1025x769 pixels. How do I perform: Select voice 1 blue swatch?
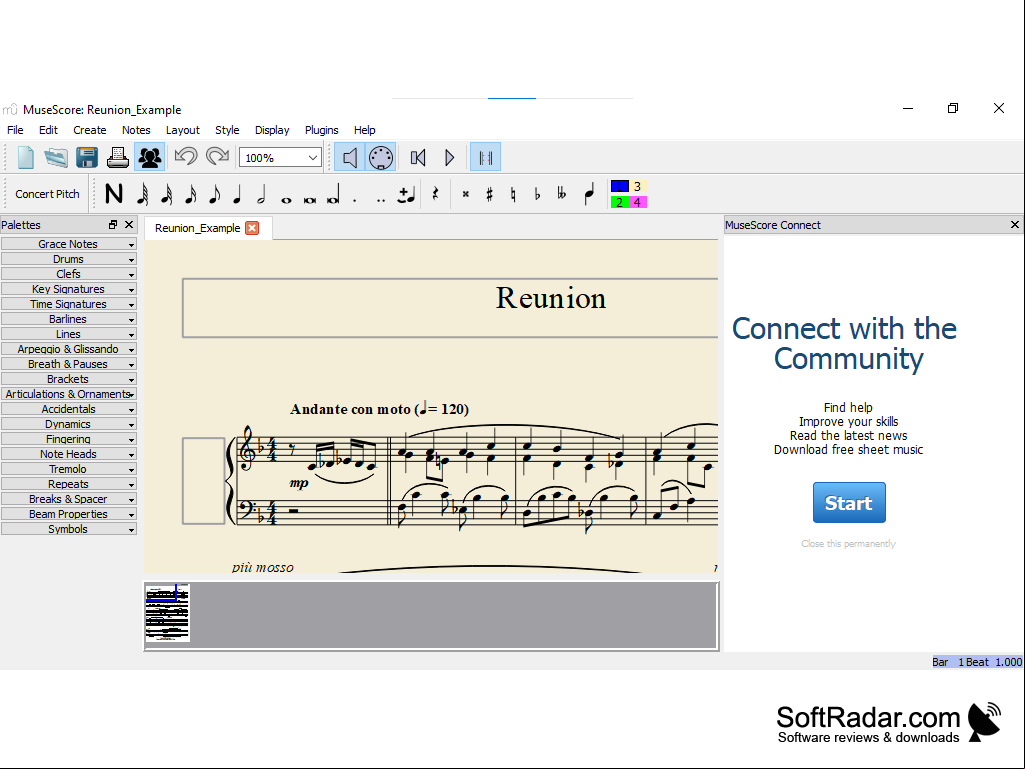pyautogui.click(x=619, y=186)
